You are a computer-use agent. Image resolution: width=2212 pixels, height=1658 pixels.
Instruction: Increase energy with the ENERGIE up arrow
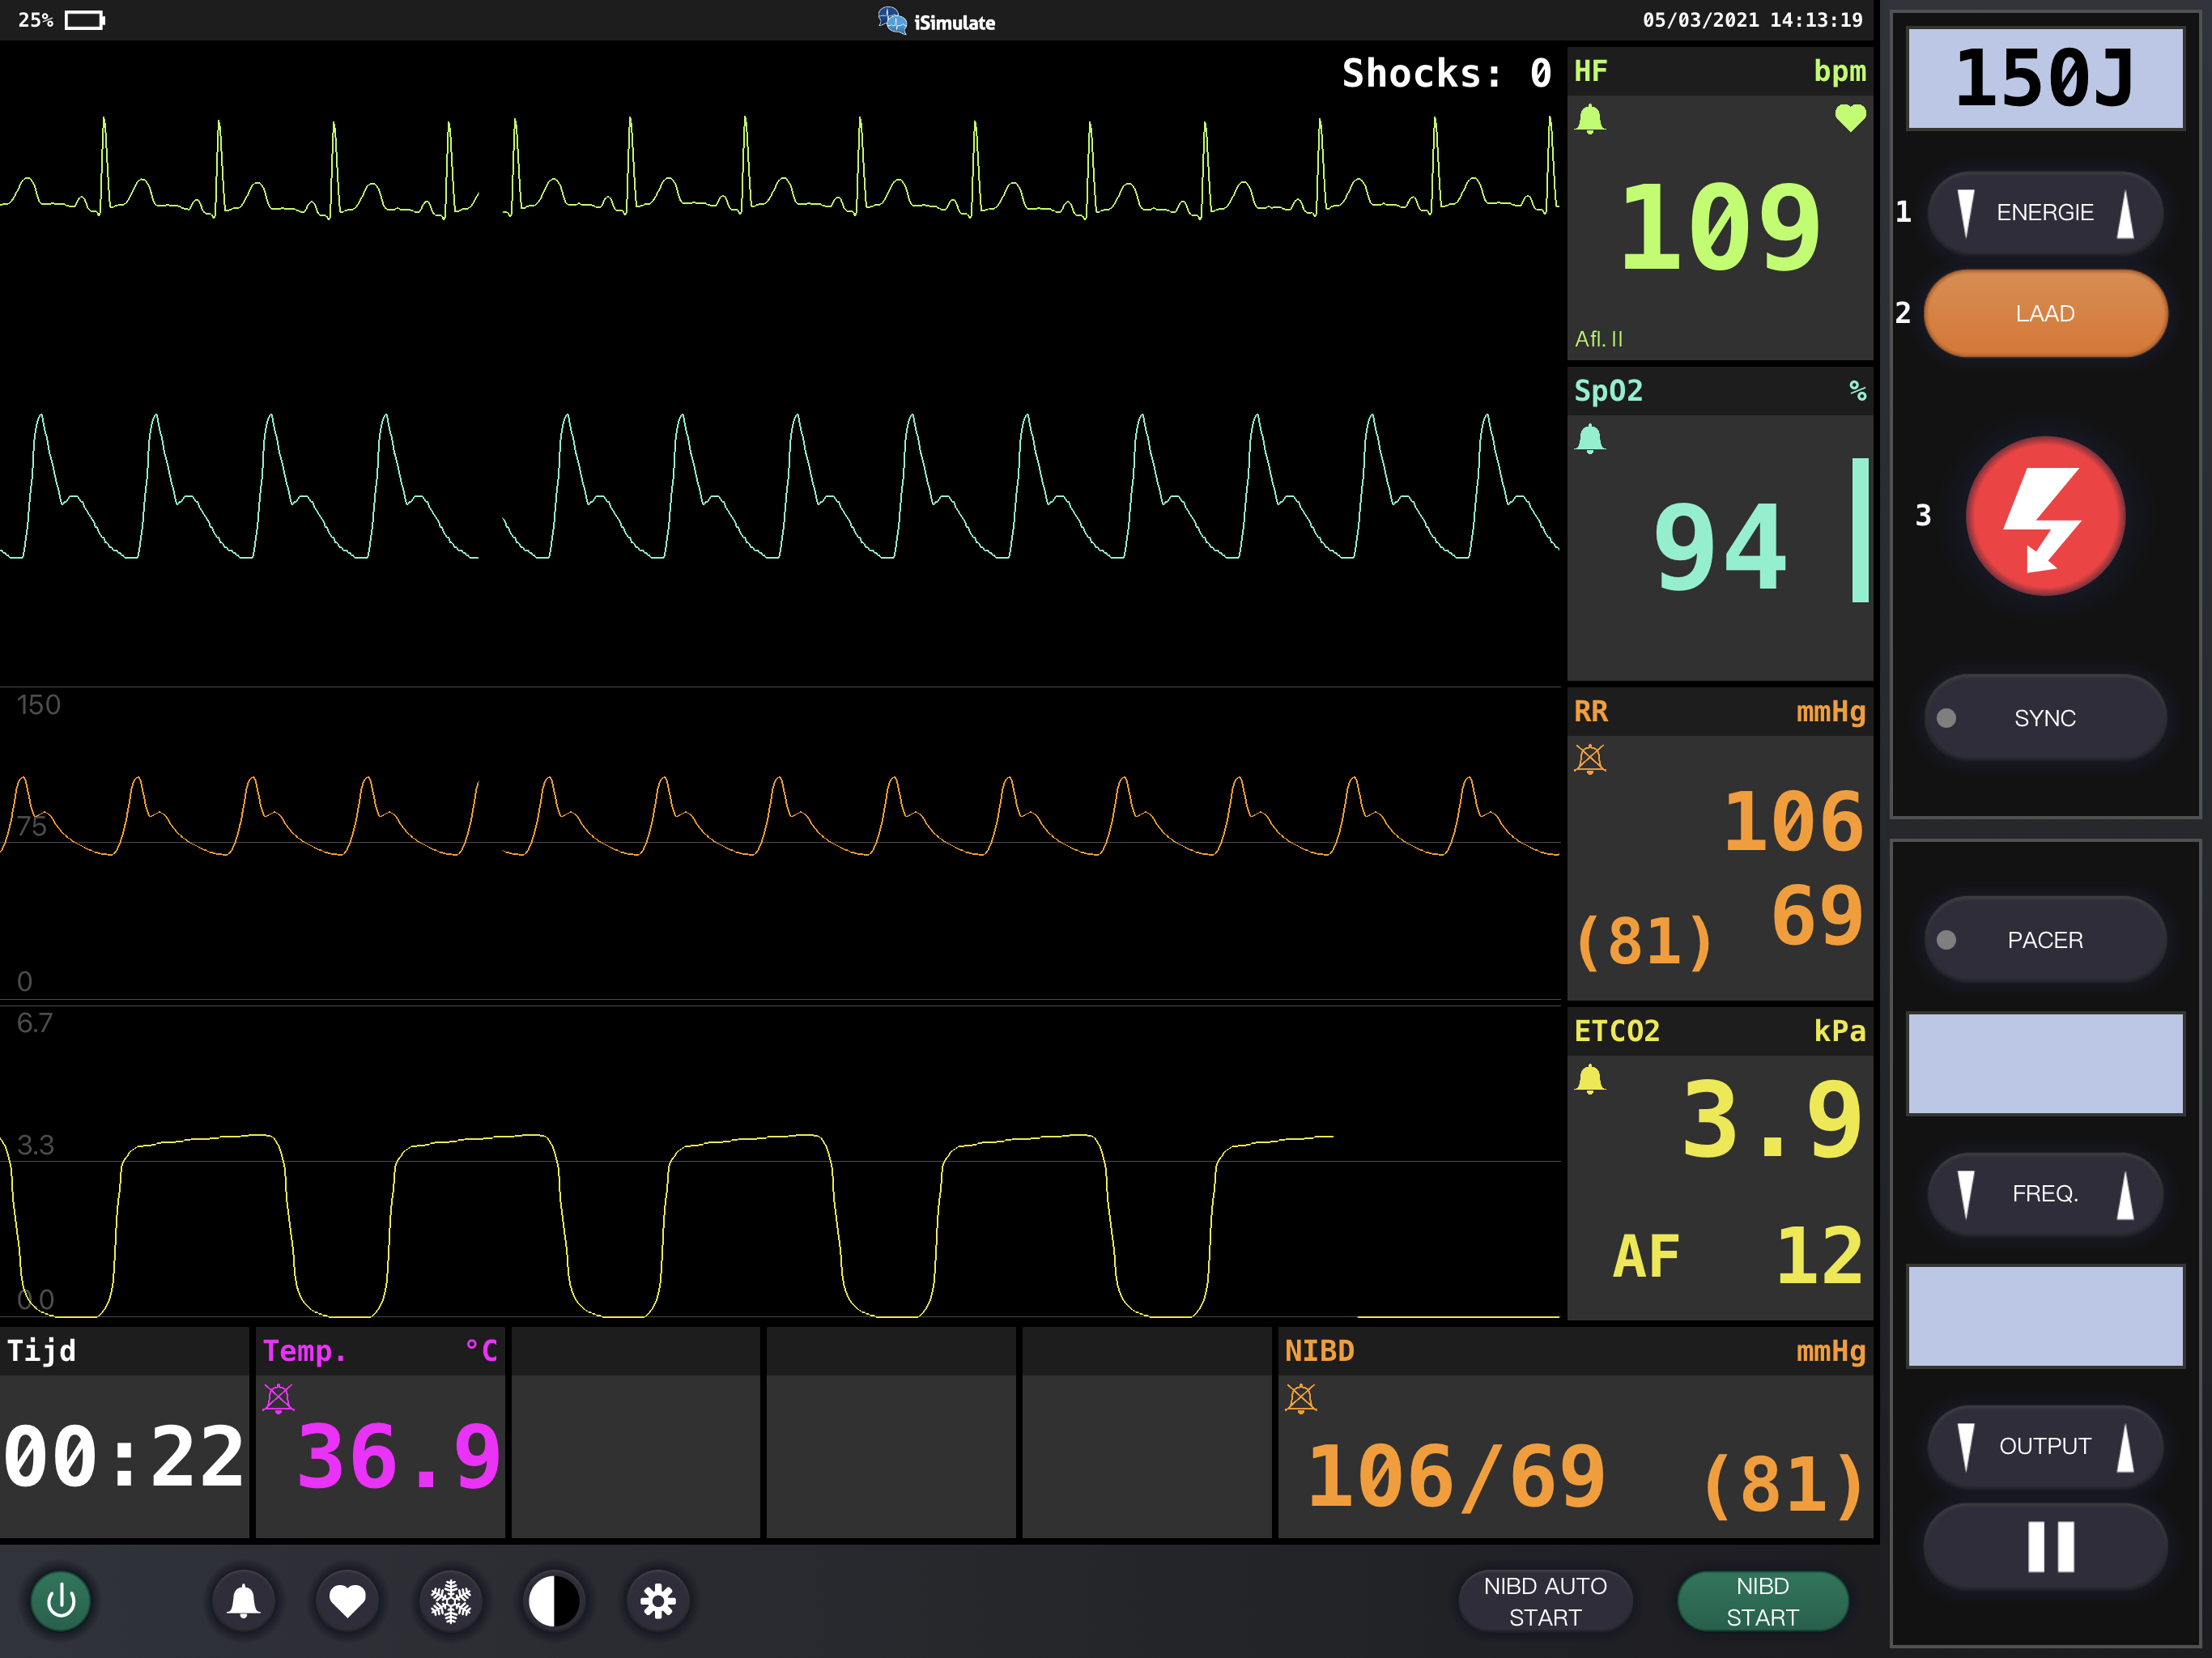[2128, 212]
